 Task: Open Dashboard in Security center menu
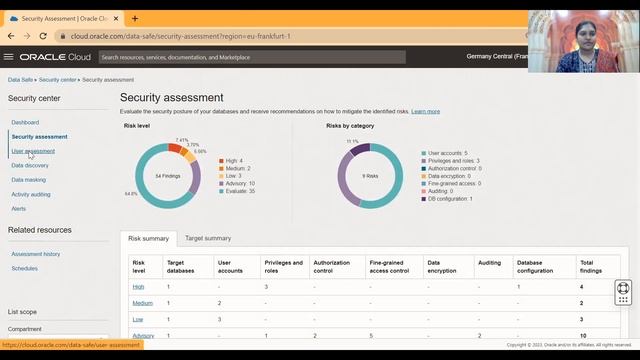(25, 122)
